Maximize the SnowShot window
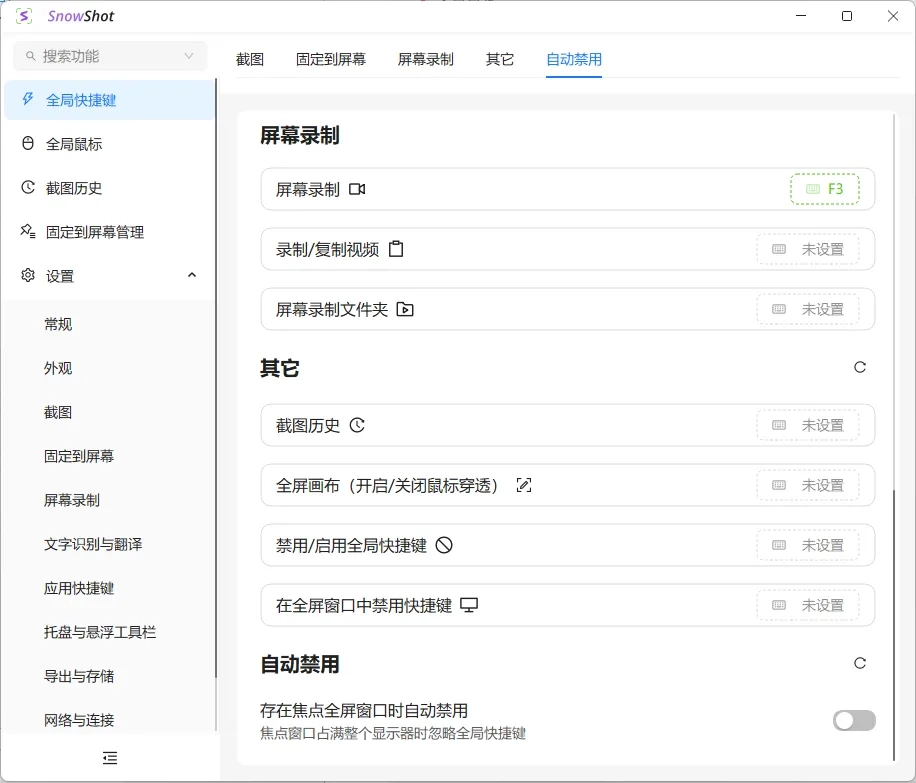The image size is (916, 783). pyautogui.click(x=846, y=16)
